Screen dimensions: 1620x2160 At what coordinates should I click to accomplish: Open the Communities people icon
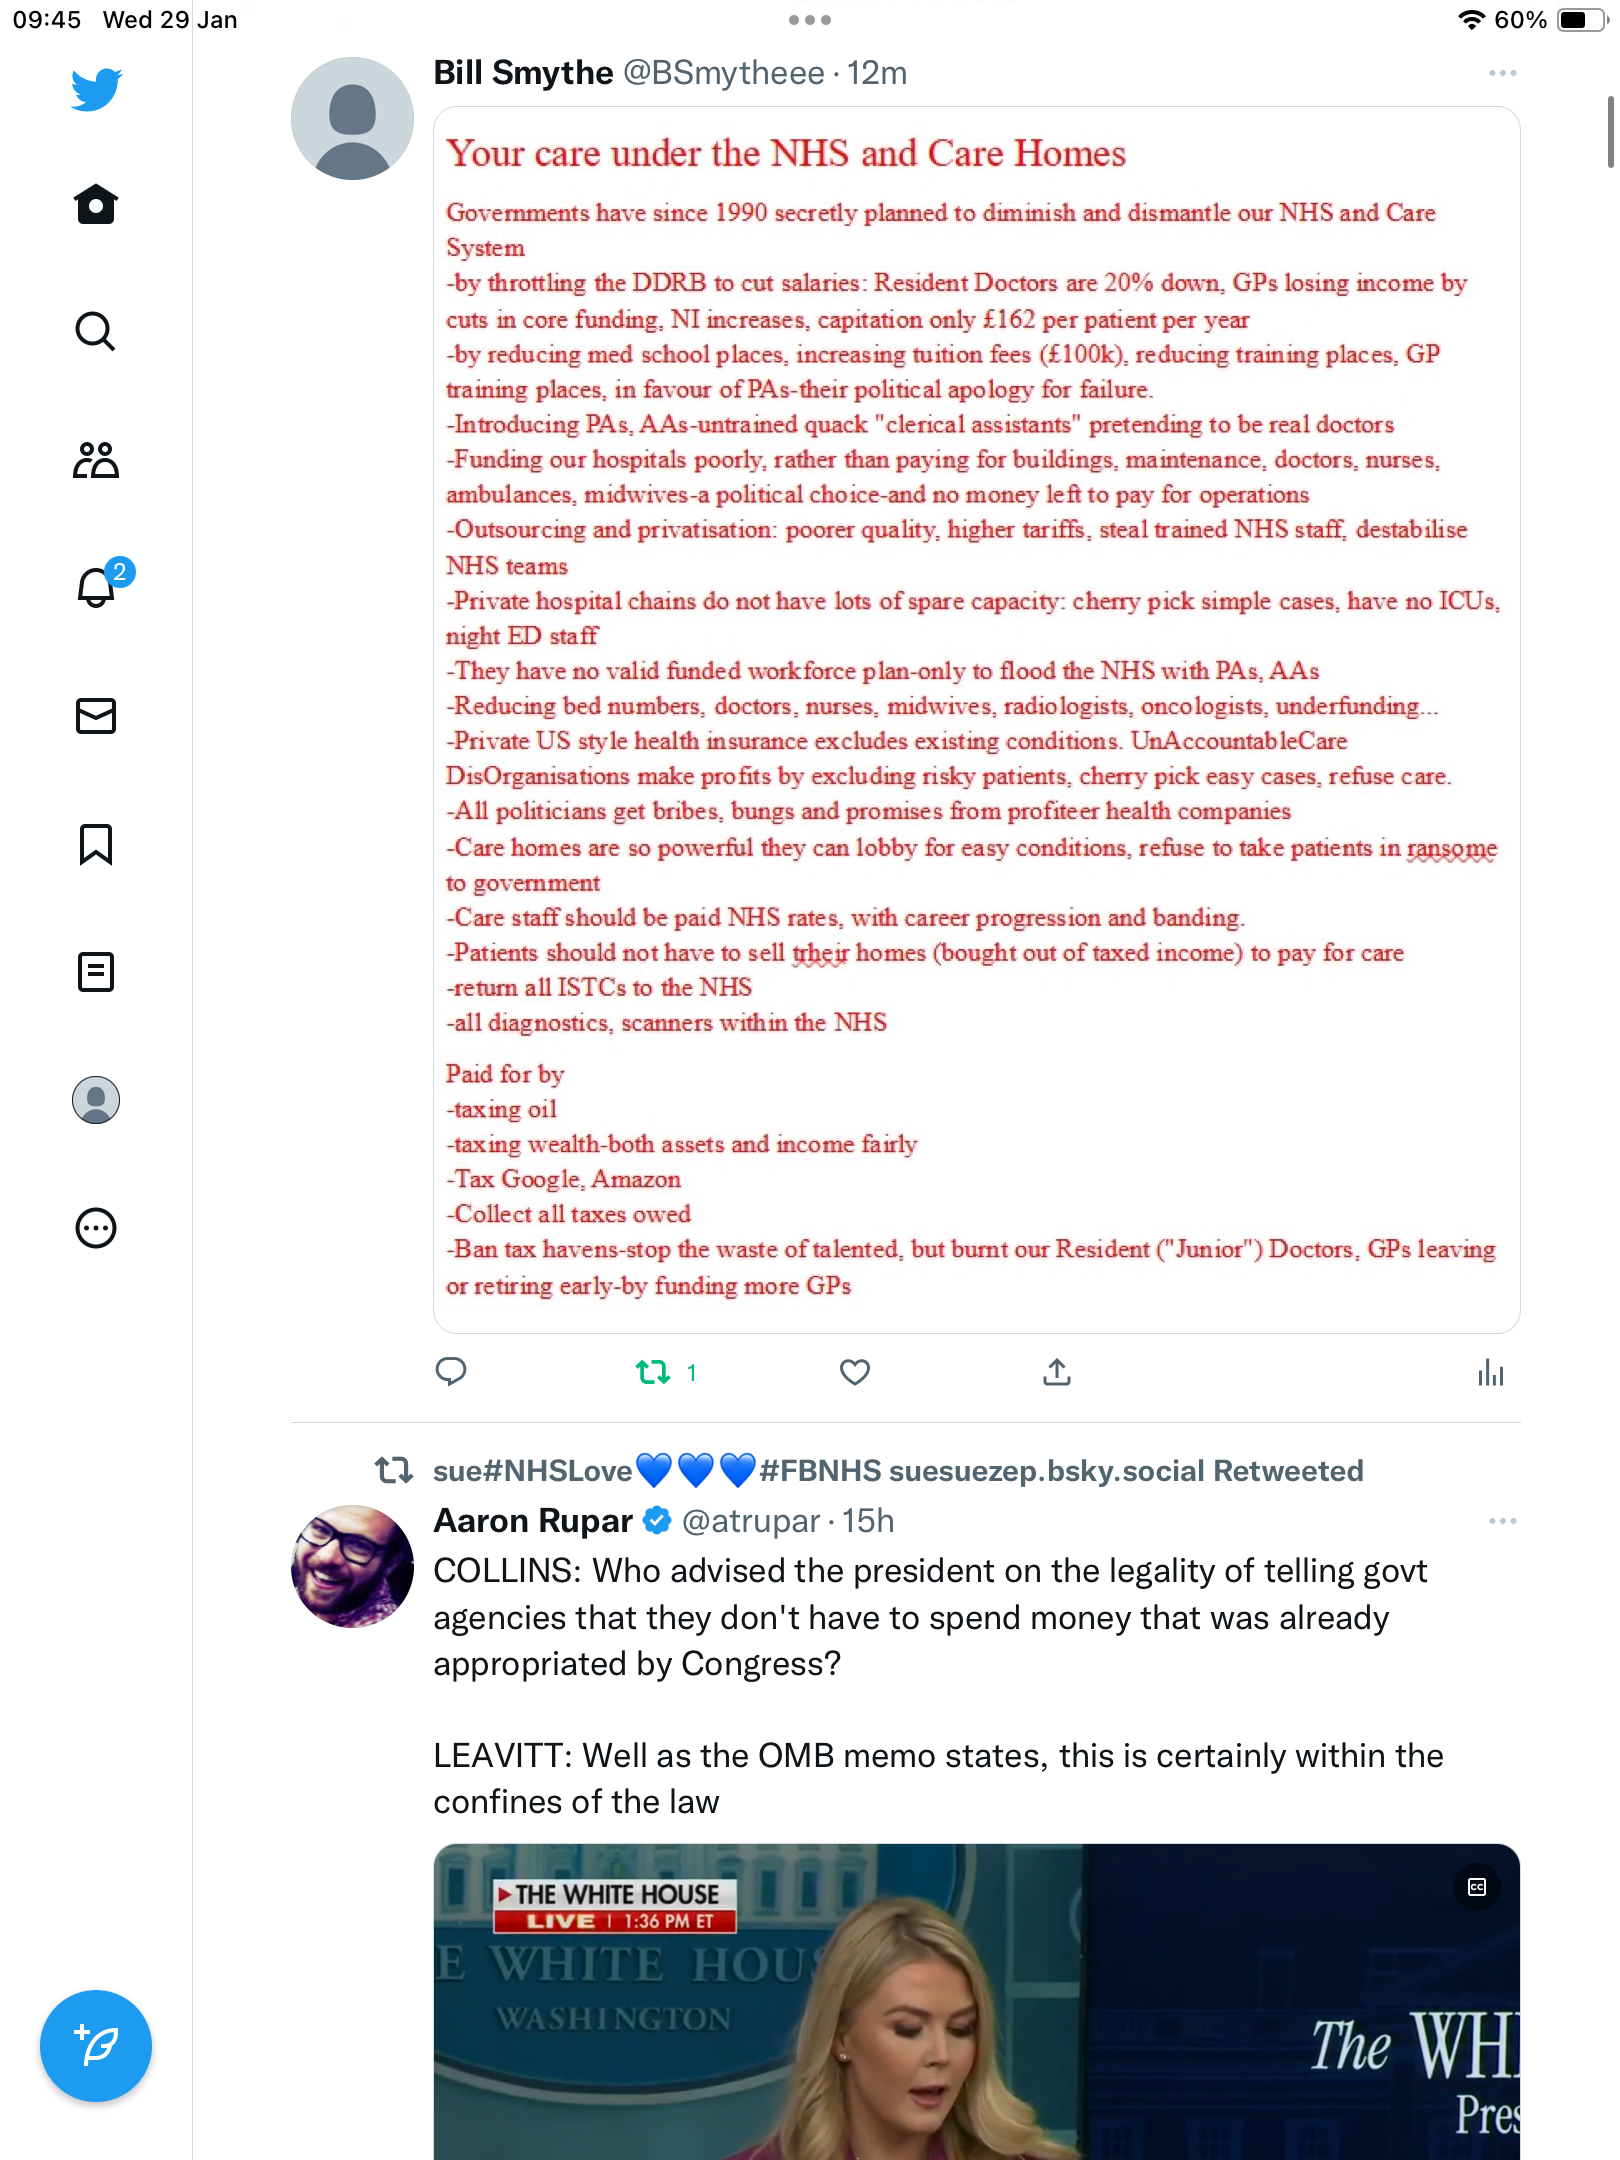point(96,460)
